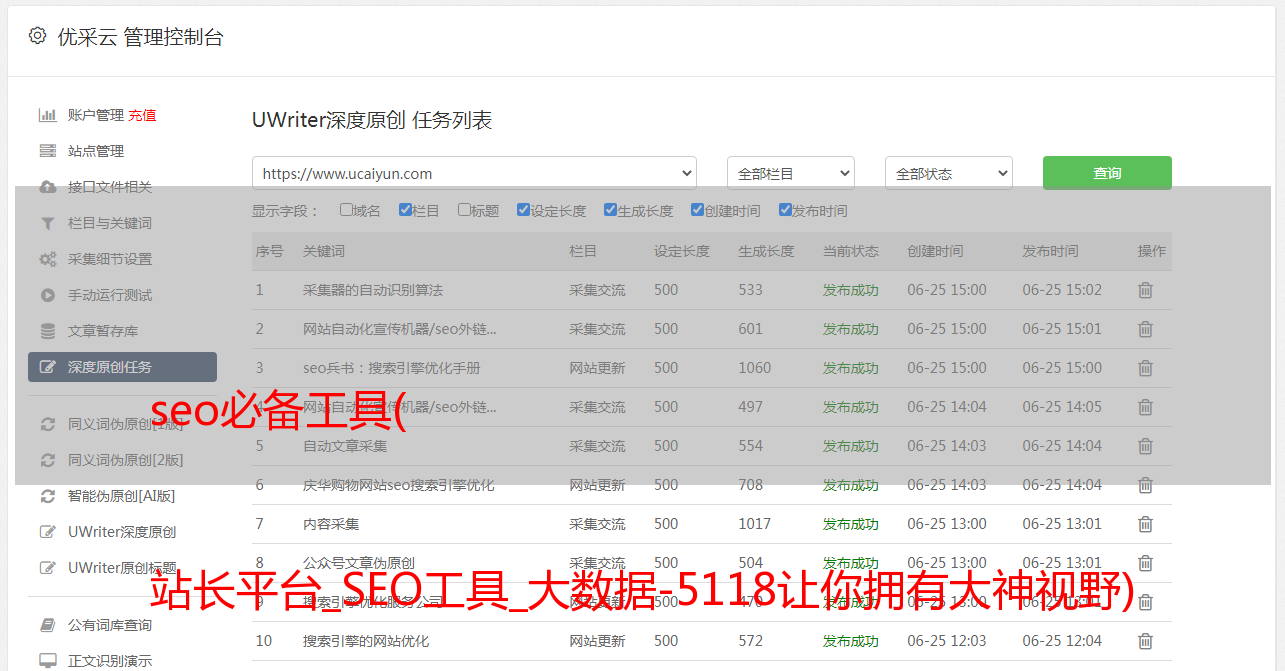Delete the 内容采集 task with trash icon
The height and width of the screenshot is (671, 1285).
point(1145,524)
